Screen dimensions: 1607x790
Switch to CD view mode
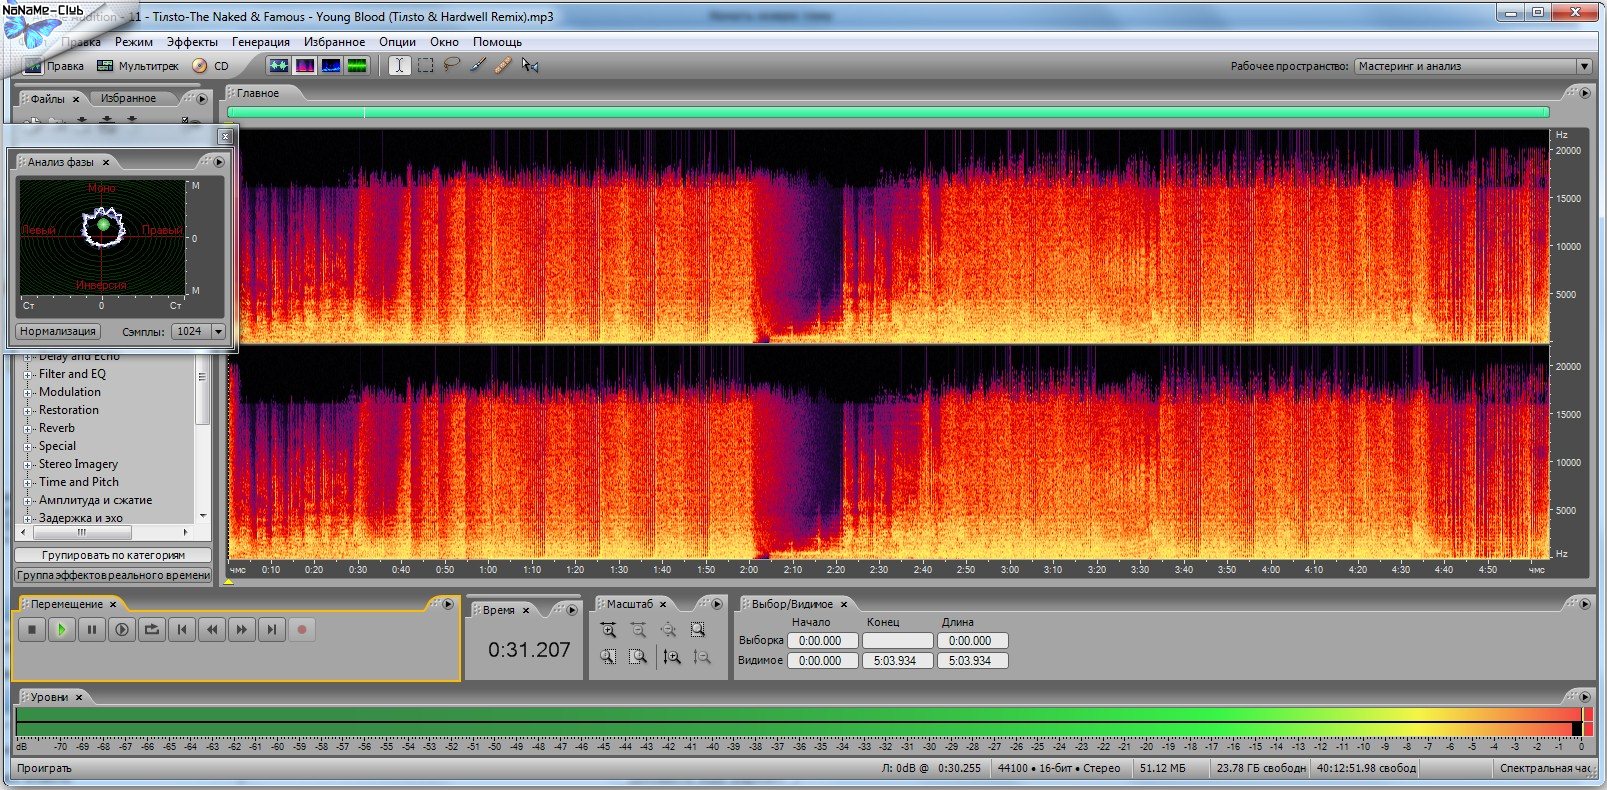(x=211, y=66)
